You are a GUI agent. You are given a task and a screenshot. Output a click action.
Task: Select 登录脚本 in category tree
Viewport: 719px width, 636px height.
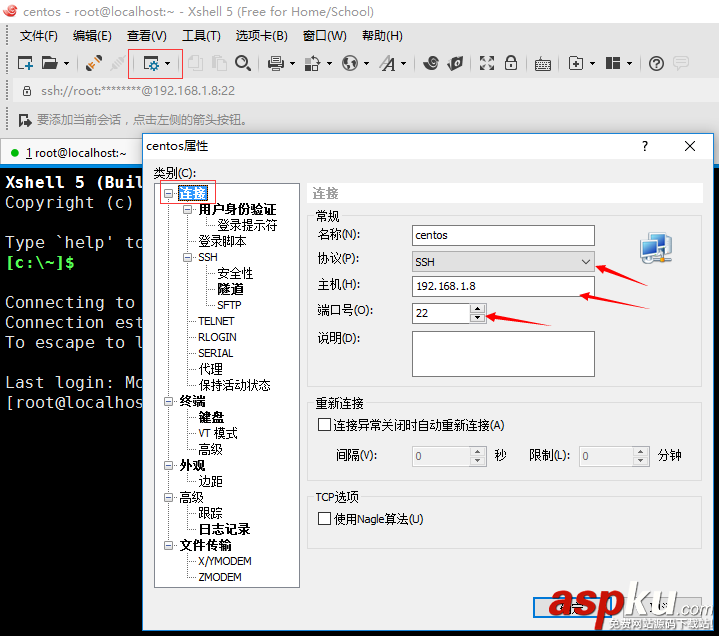point(222,241)
